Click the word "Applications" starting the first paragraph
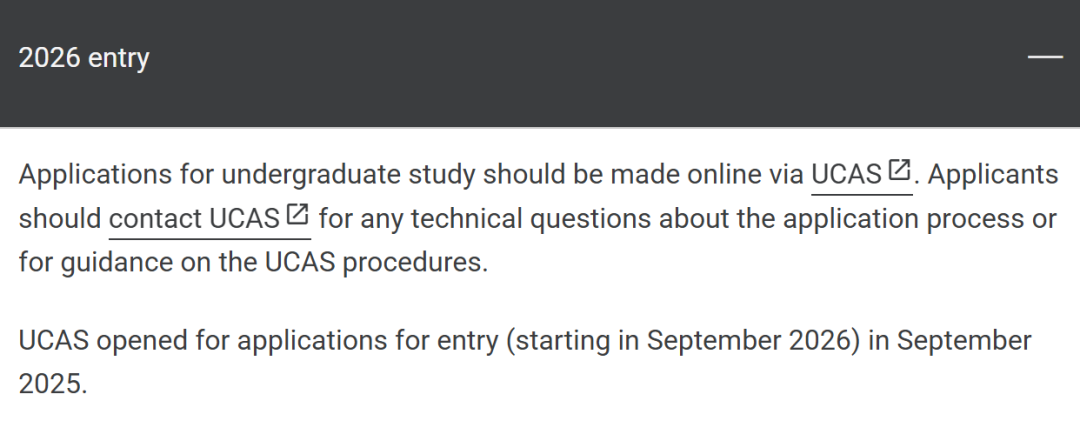The height and width of the screenshot is (436, 1080). [x=96, y=175]
